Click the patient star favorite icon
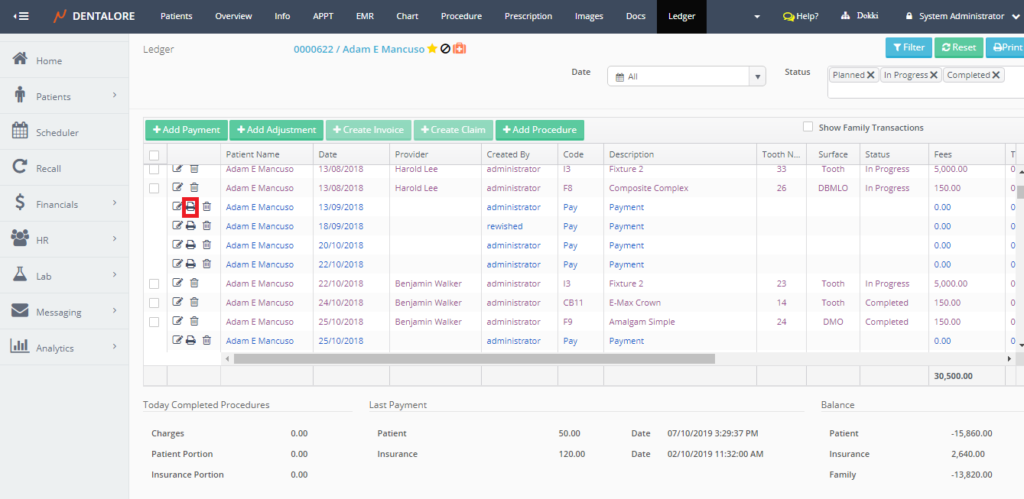The image size is (1024, 499). tap(432, 48)
